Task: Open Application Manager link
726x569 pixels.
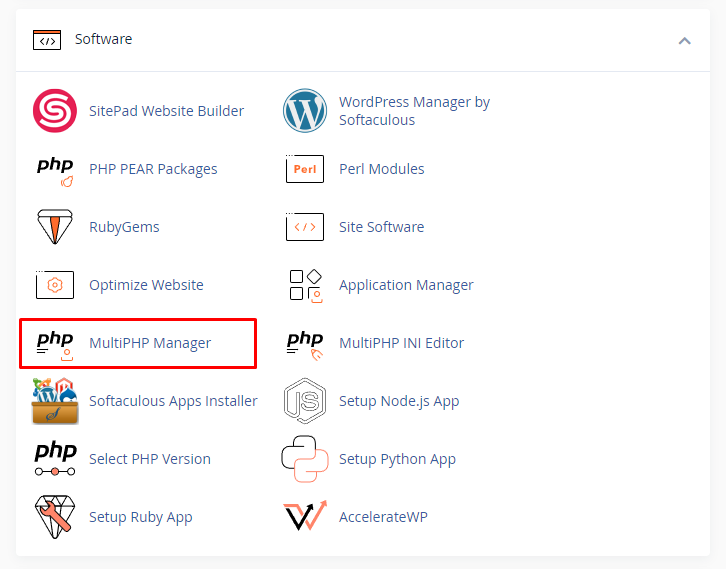Action: [406, 285]
